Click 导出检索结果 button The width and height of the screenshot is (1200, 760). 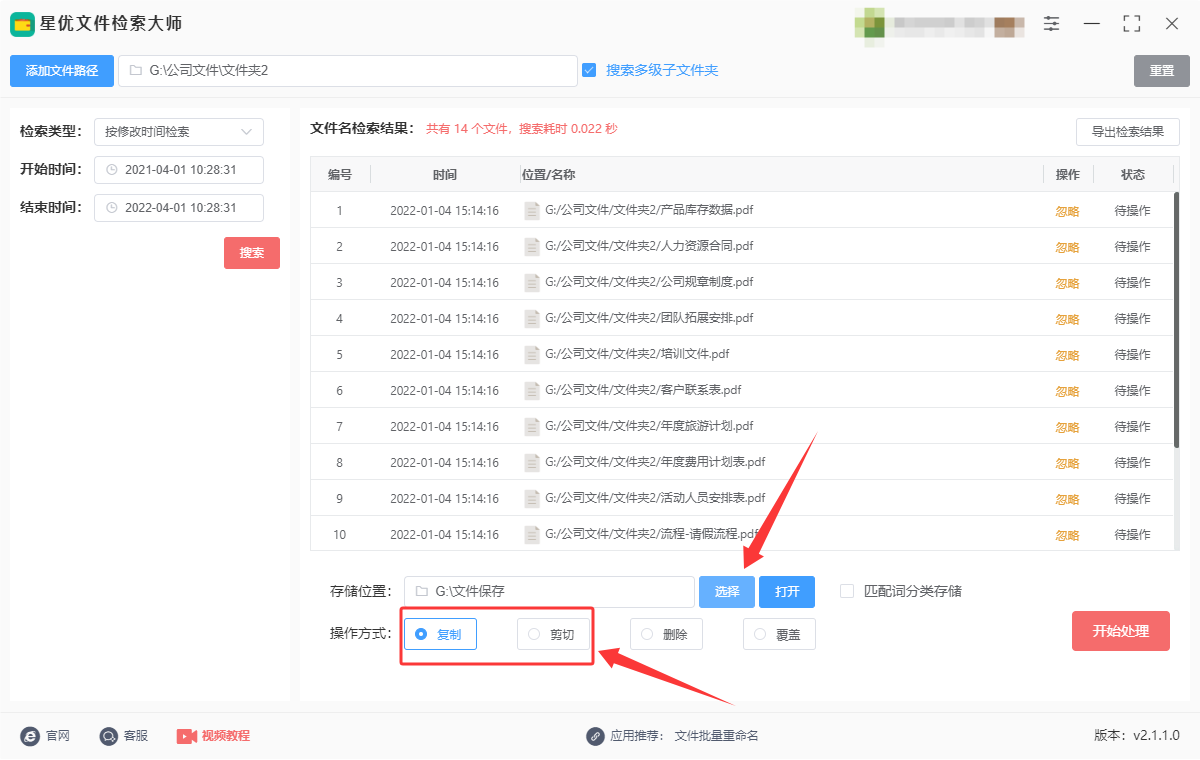tap(1128, 132)
